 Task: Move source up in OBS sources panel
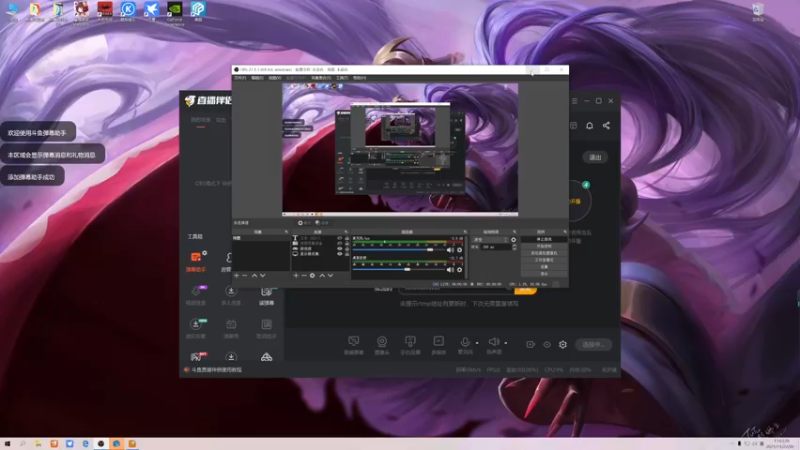point(322,276)
